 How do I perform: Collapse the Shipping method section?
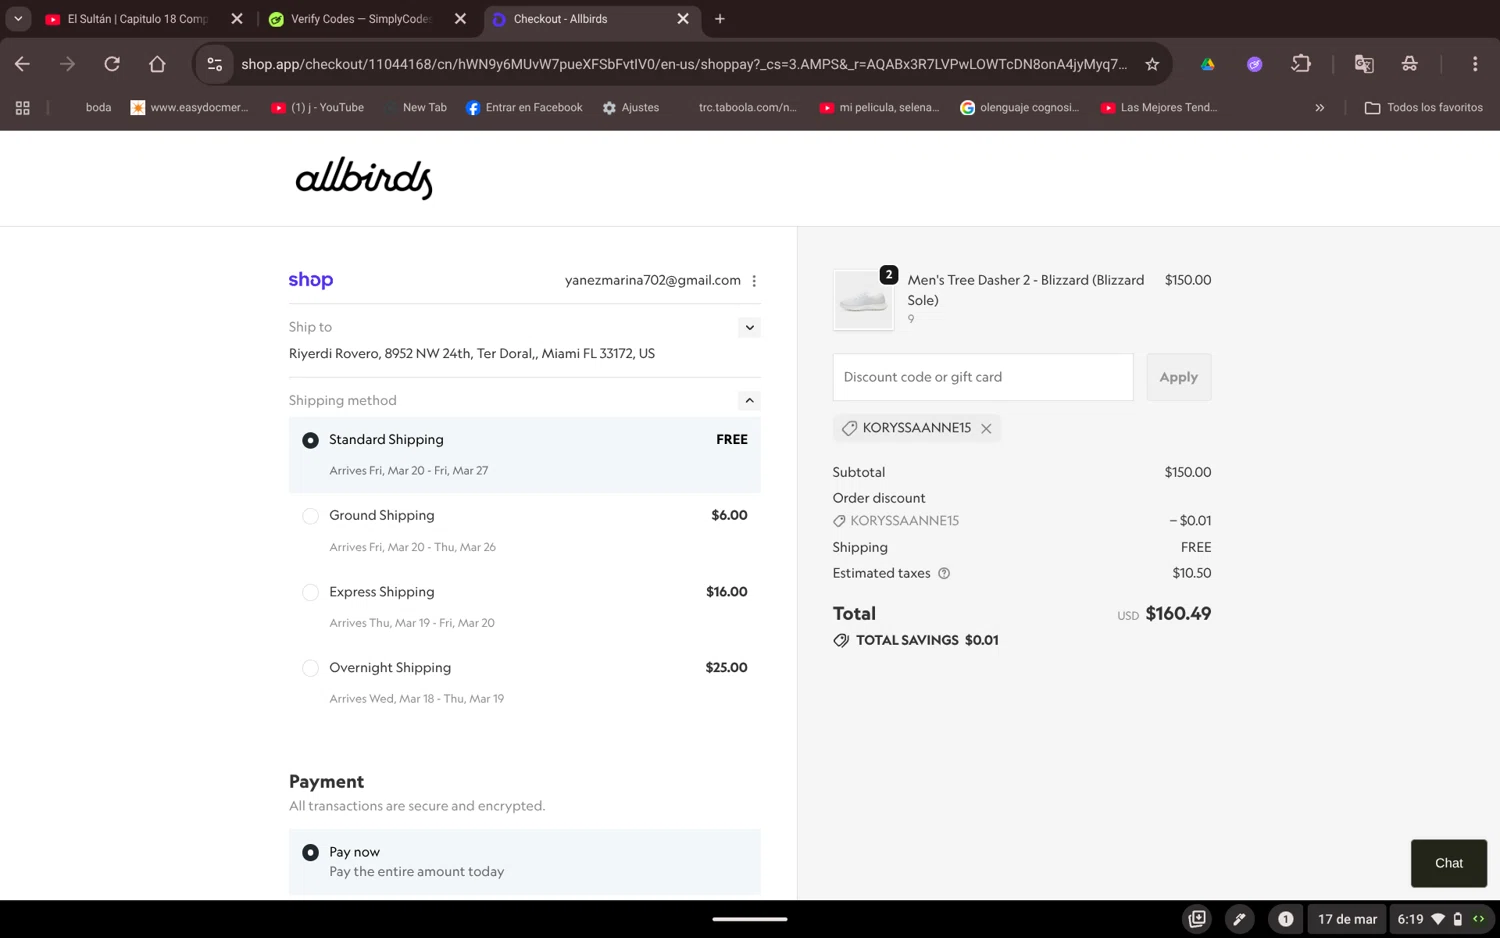tap(749, 401)
